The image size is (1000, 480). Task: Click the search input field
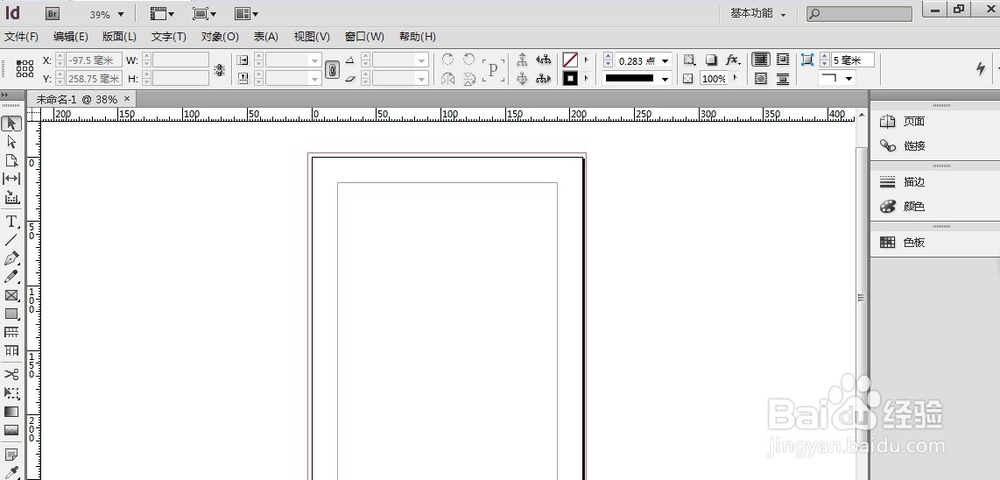pos(859,13)
